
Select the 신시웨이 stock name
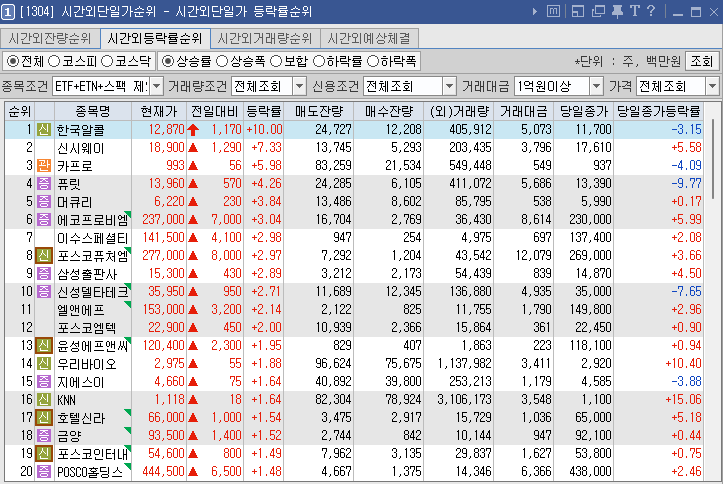click(x=81, y=148)
